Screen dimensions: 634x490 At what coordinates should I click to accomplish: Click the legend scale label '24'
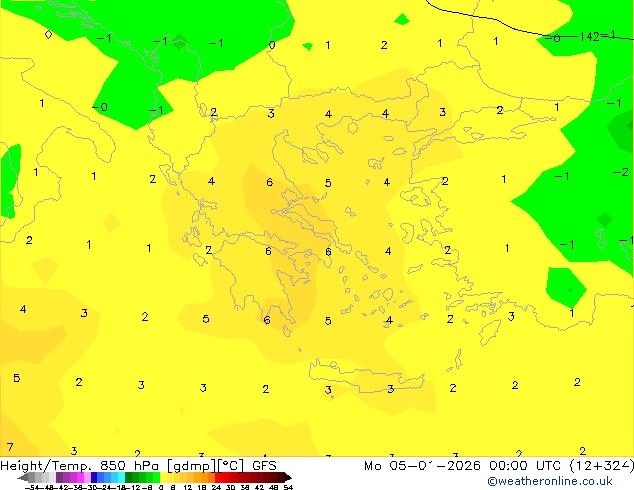coord(216,487)
